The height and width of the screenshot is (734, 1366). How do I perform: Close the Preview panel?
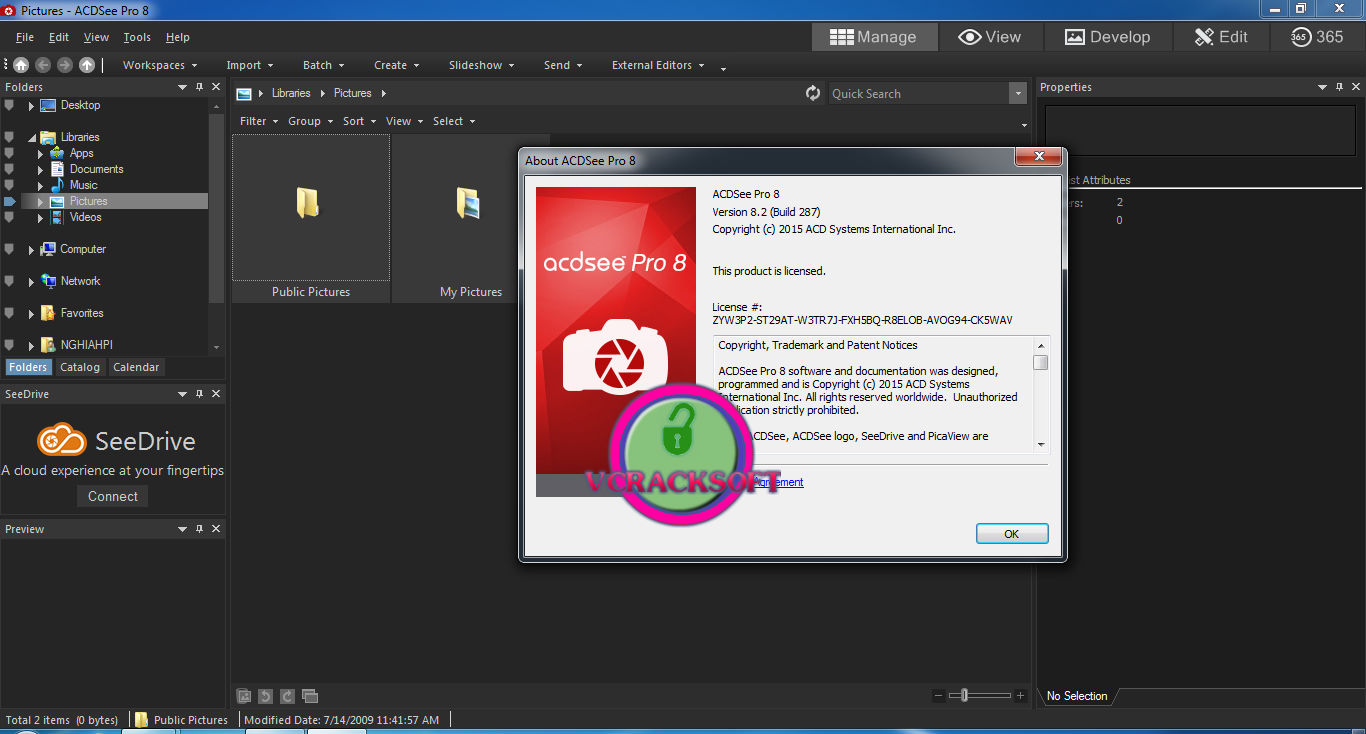pos(216,529)
